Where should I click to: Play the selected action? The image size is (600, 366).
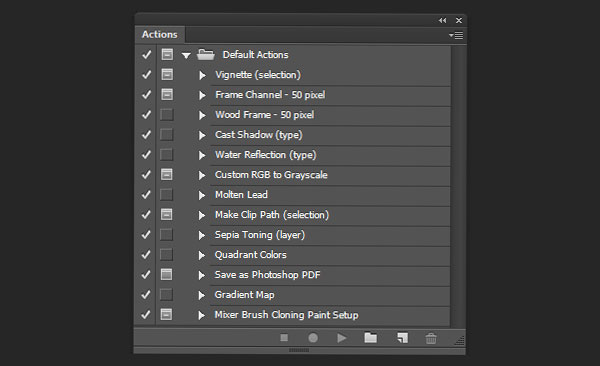coord(342,338)
